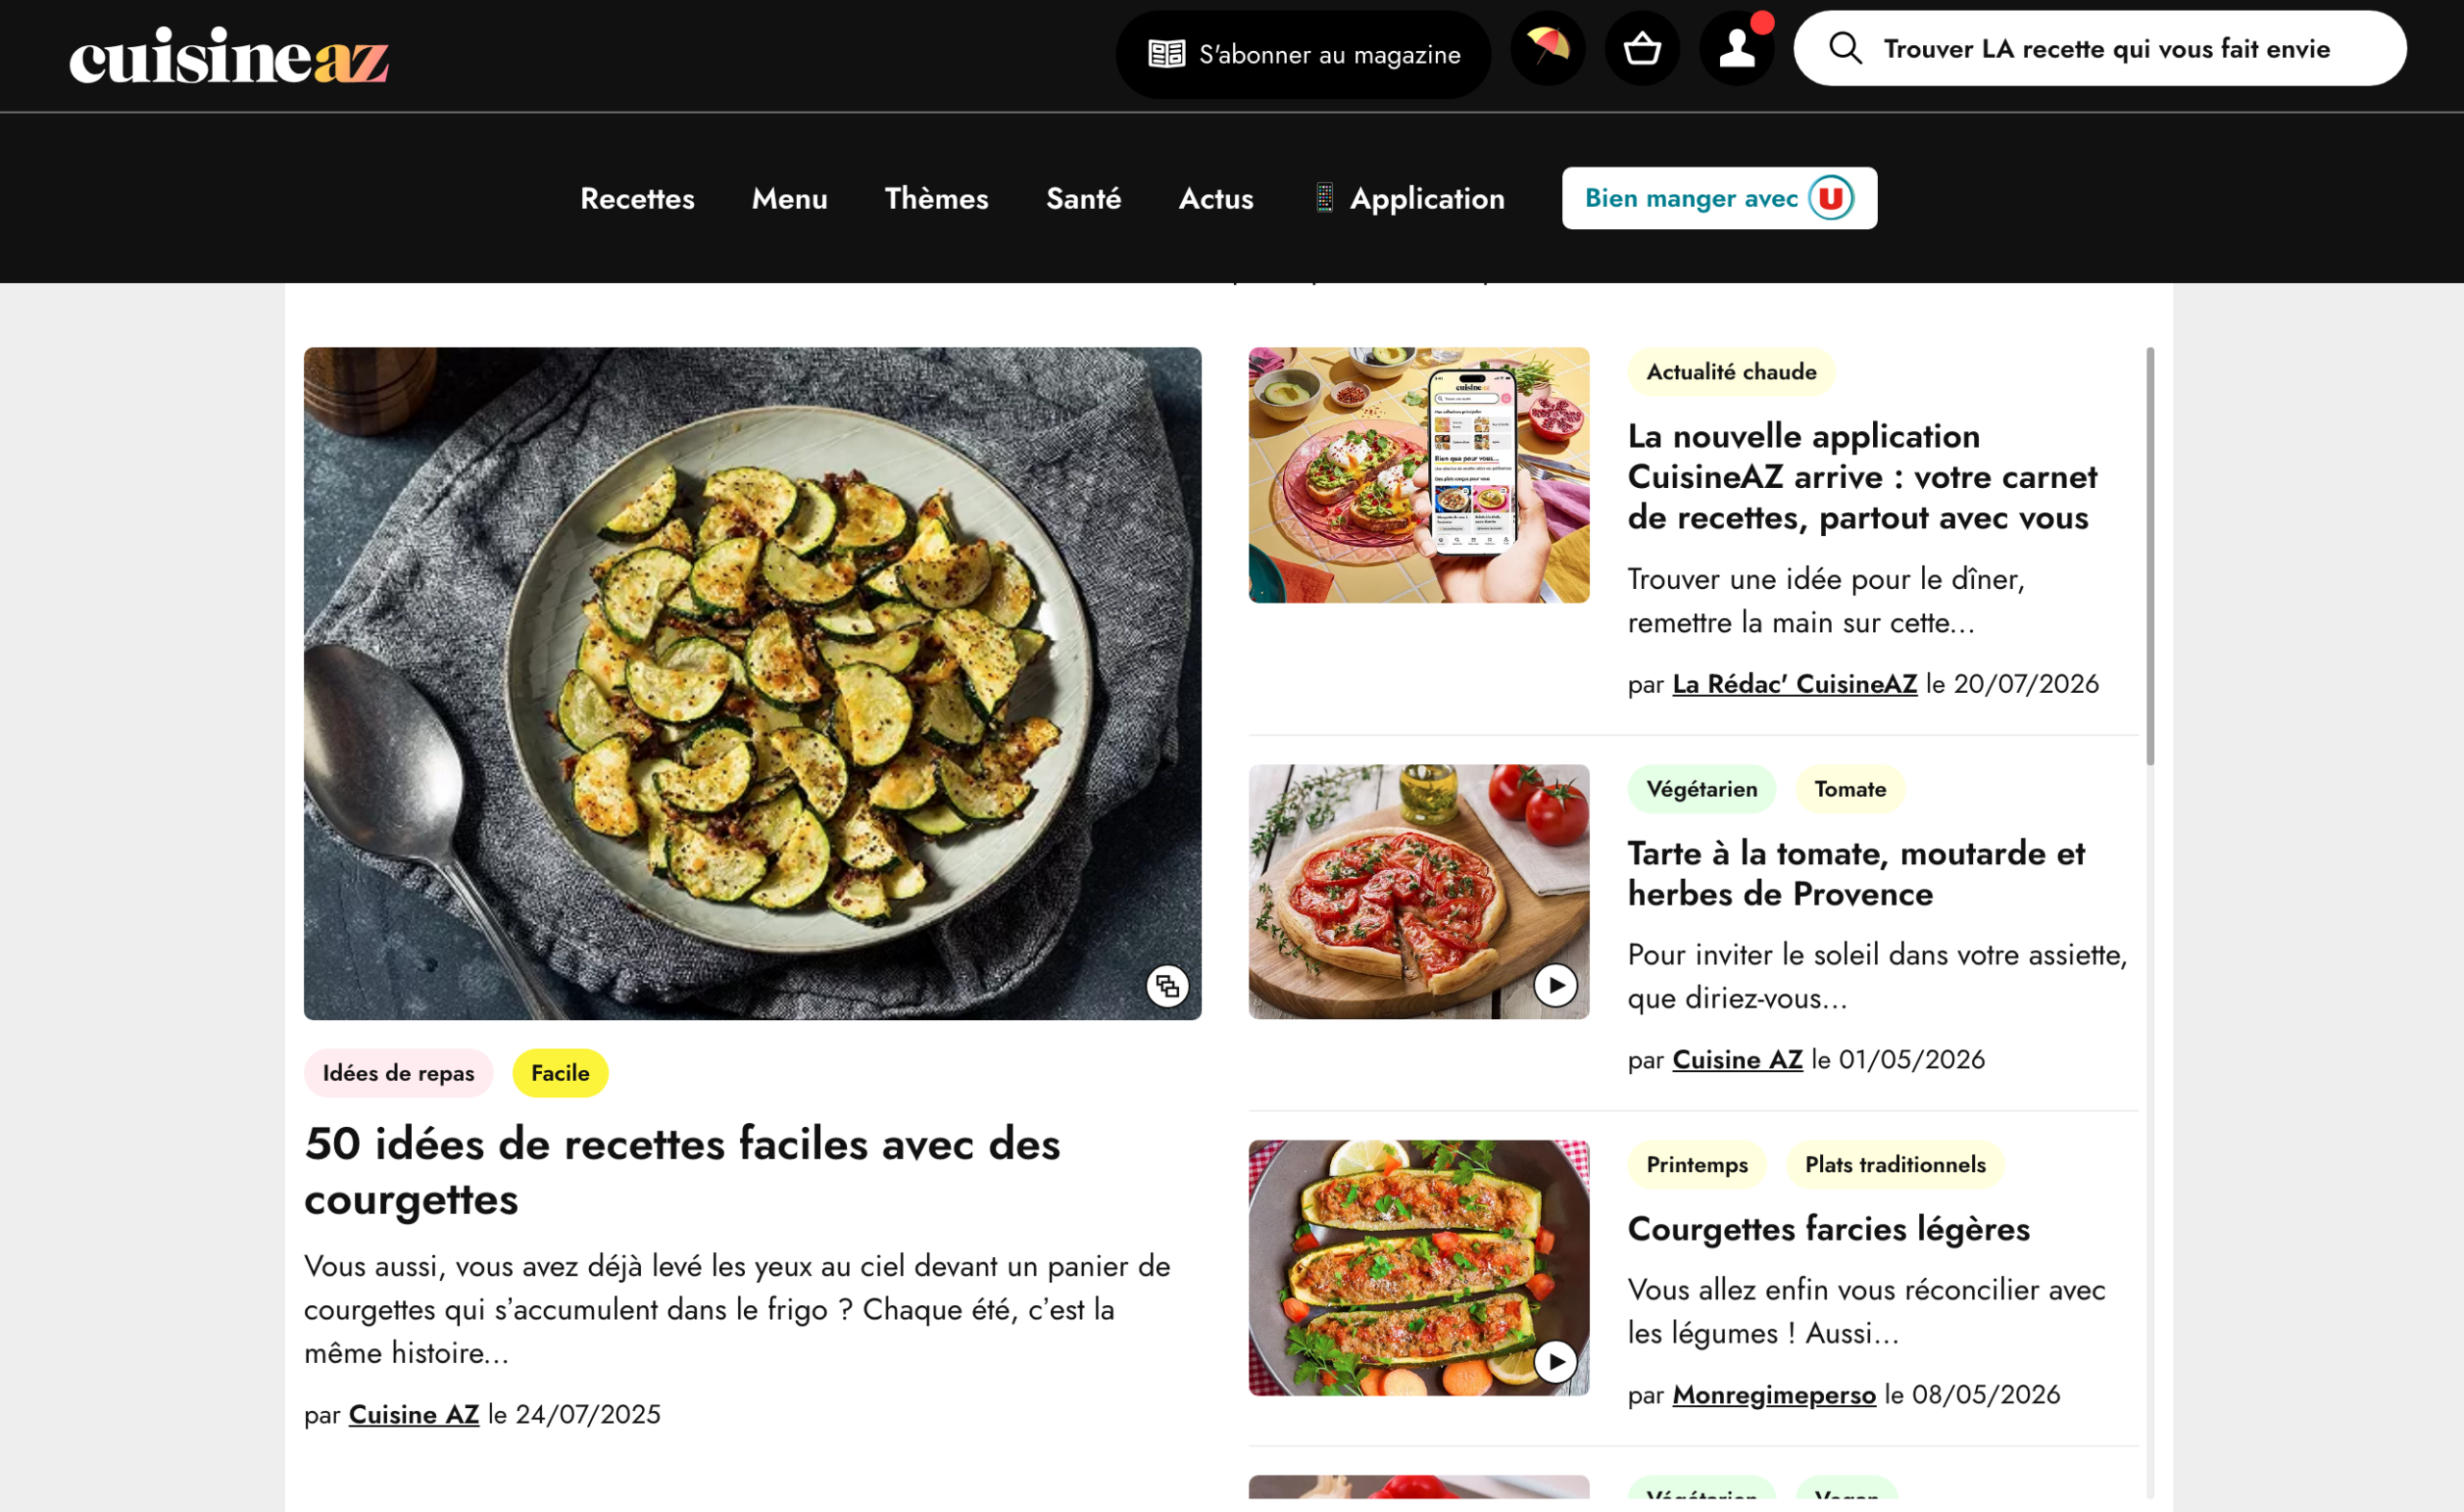Click S'abonner au magazine button

click(x=1303, y=54)
